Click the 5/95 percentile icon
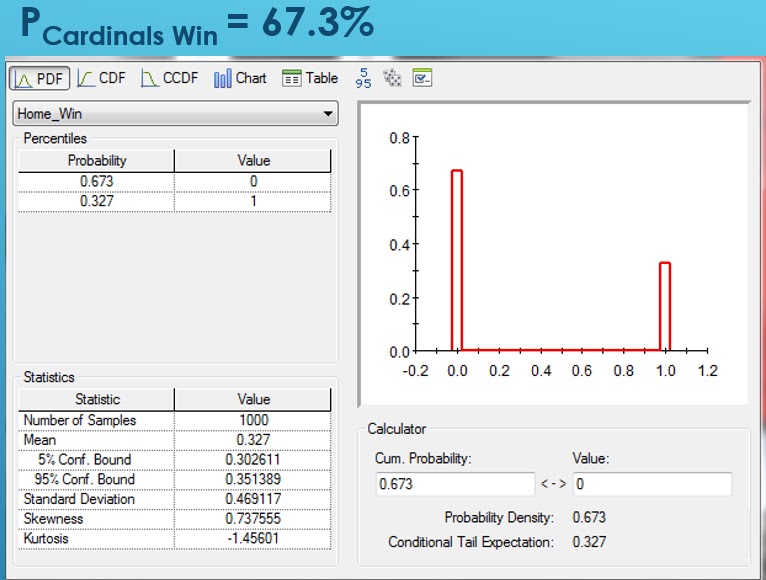 tap(363, 78)
